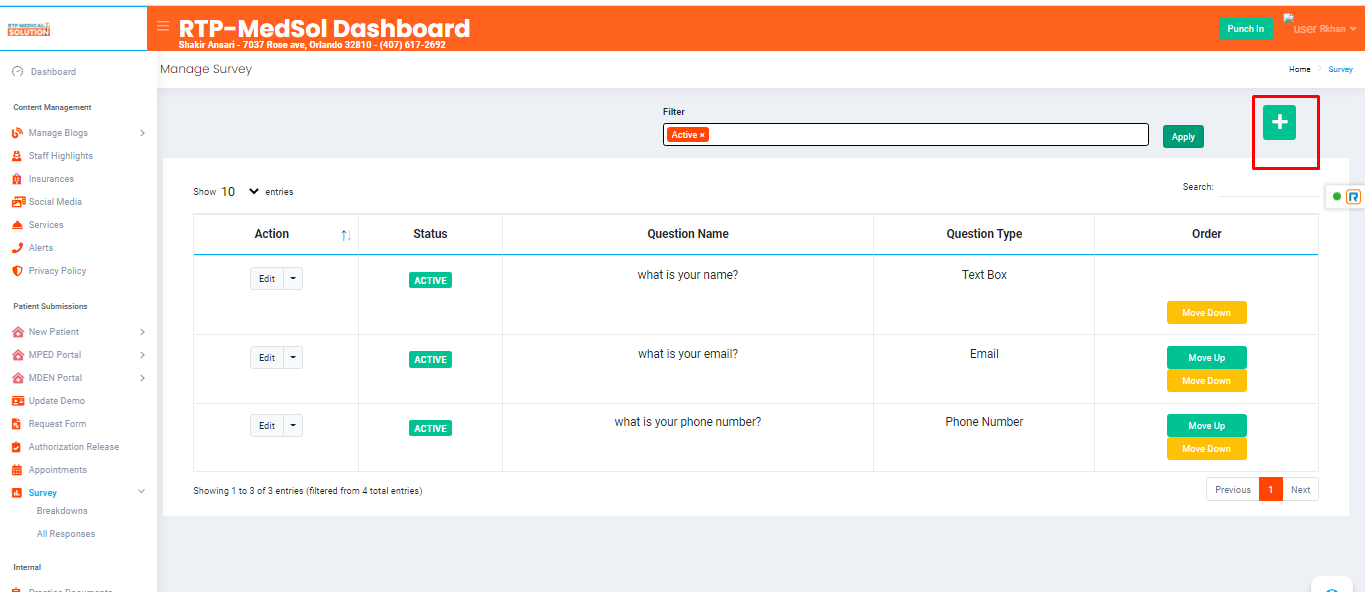Open Edit dropdown caret for email question
1365x592 pixels.
coord(293,358)
